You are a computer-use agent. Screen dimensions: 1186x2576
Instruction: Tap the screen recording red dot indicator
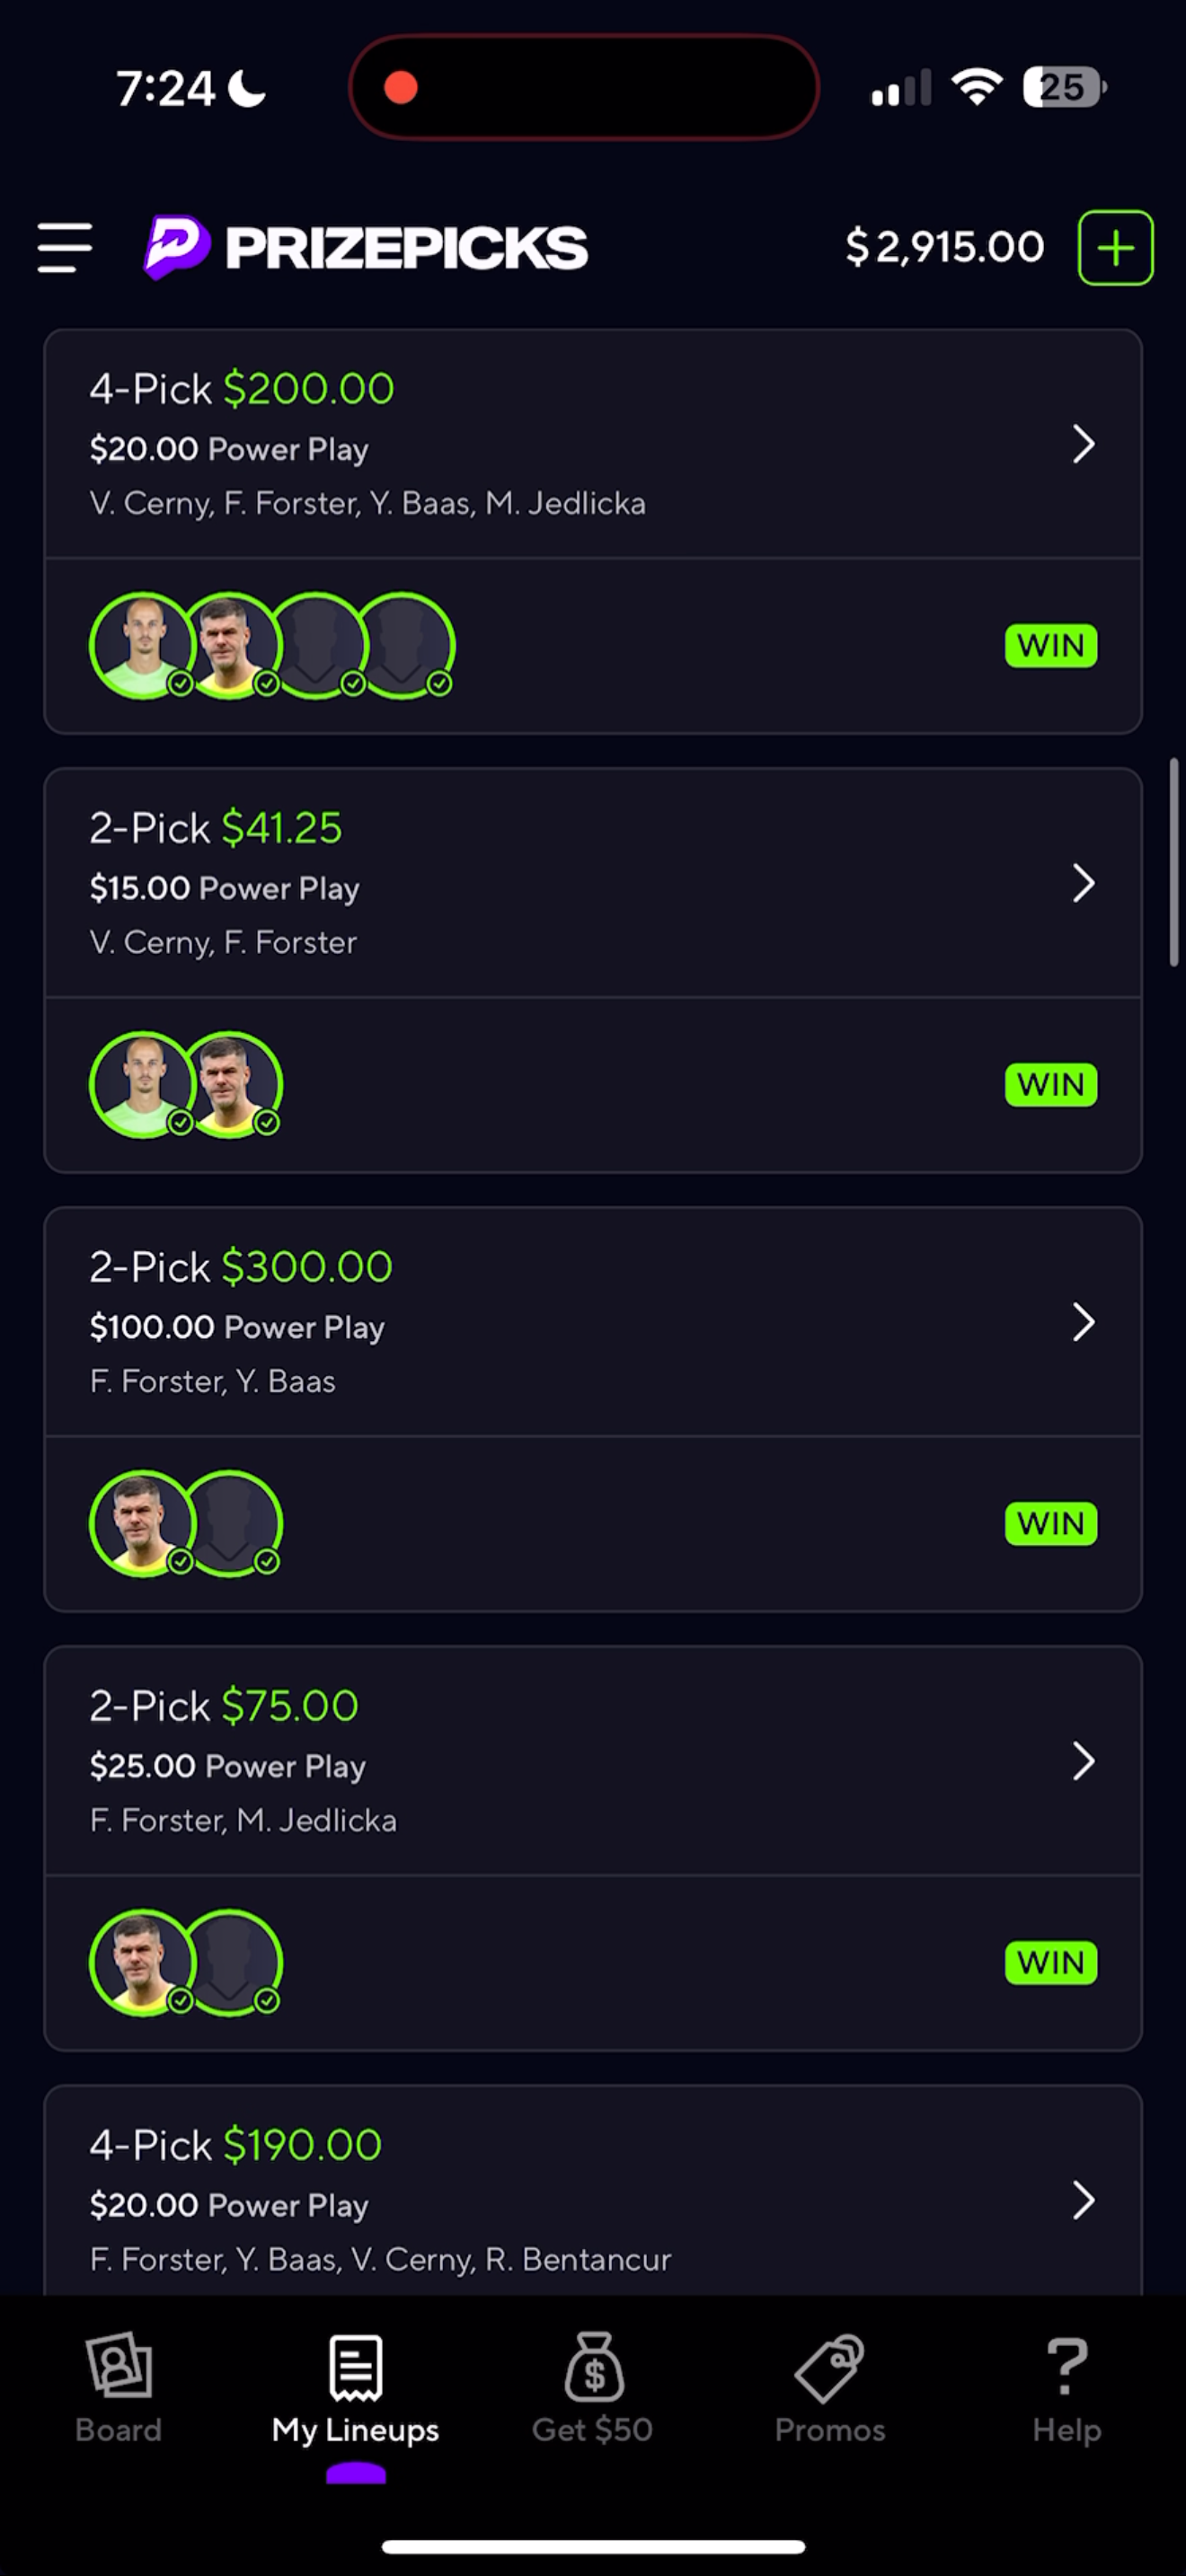click(x=401, y=88)
